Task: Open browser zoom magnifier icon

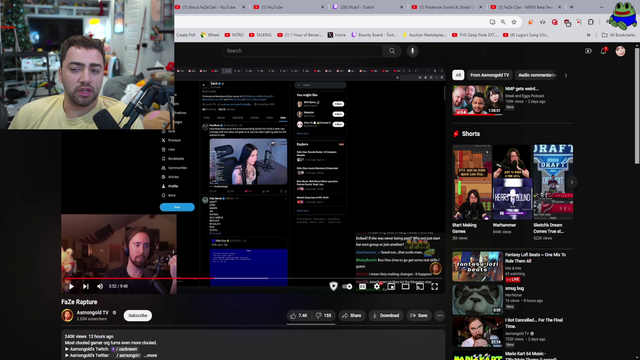Action: (503, 22)
